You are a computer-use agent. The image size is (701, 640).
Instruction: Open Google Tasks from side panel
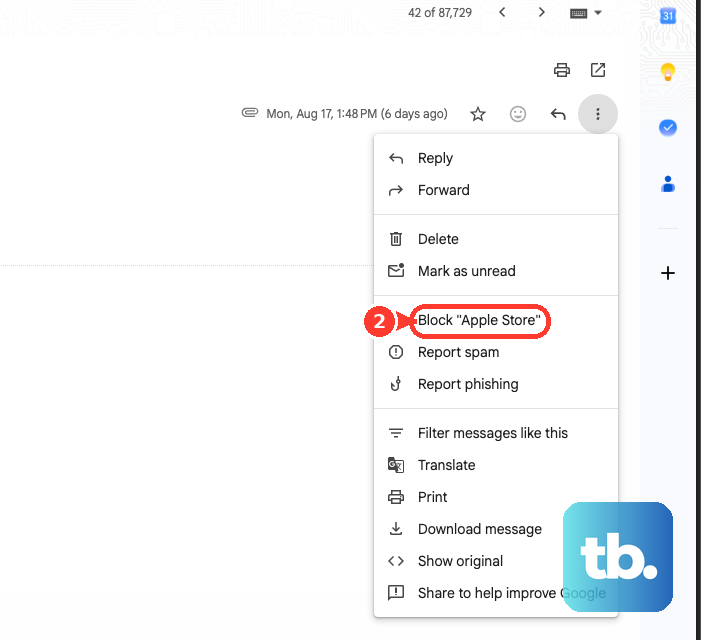pyautogui.click(x=668, y=128)
